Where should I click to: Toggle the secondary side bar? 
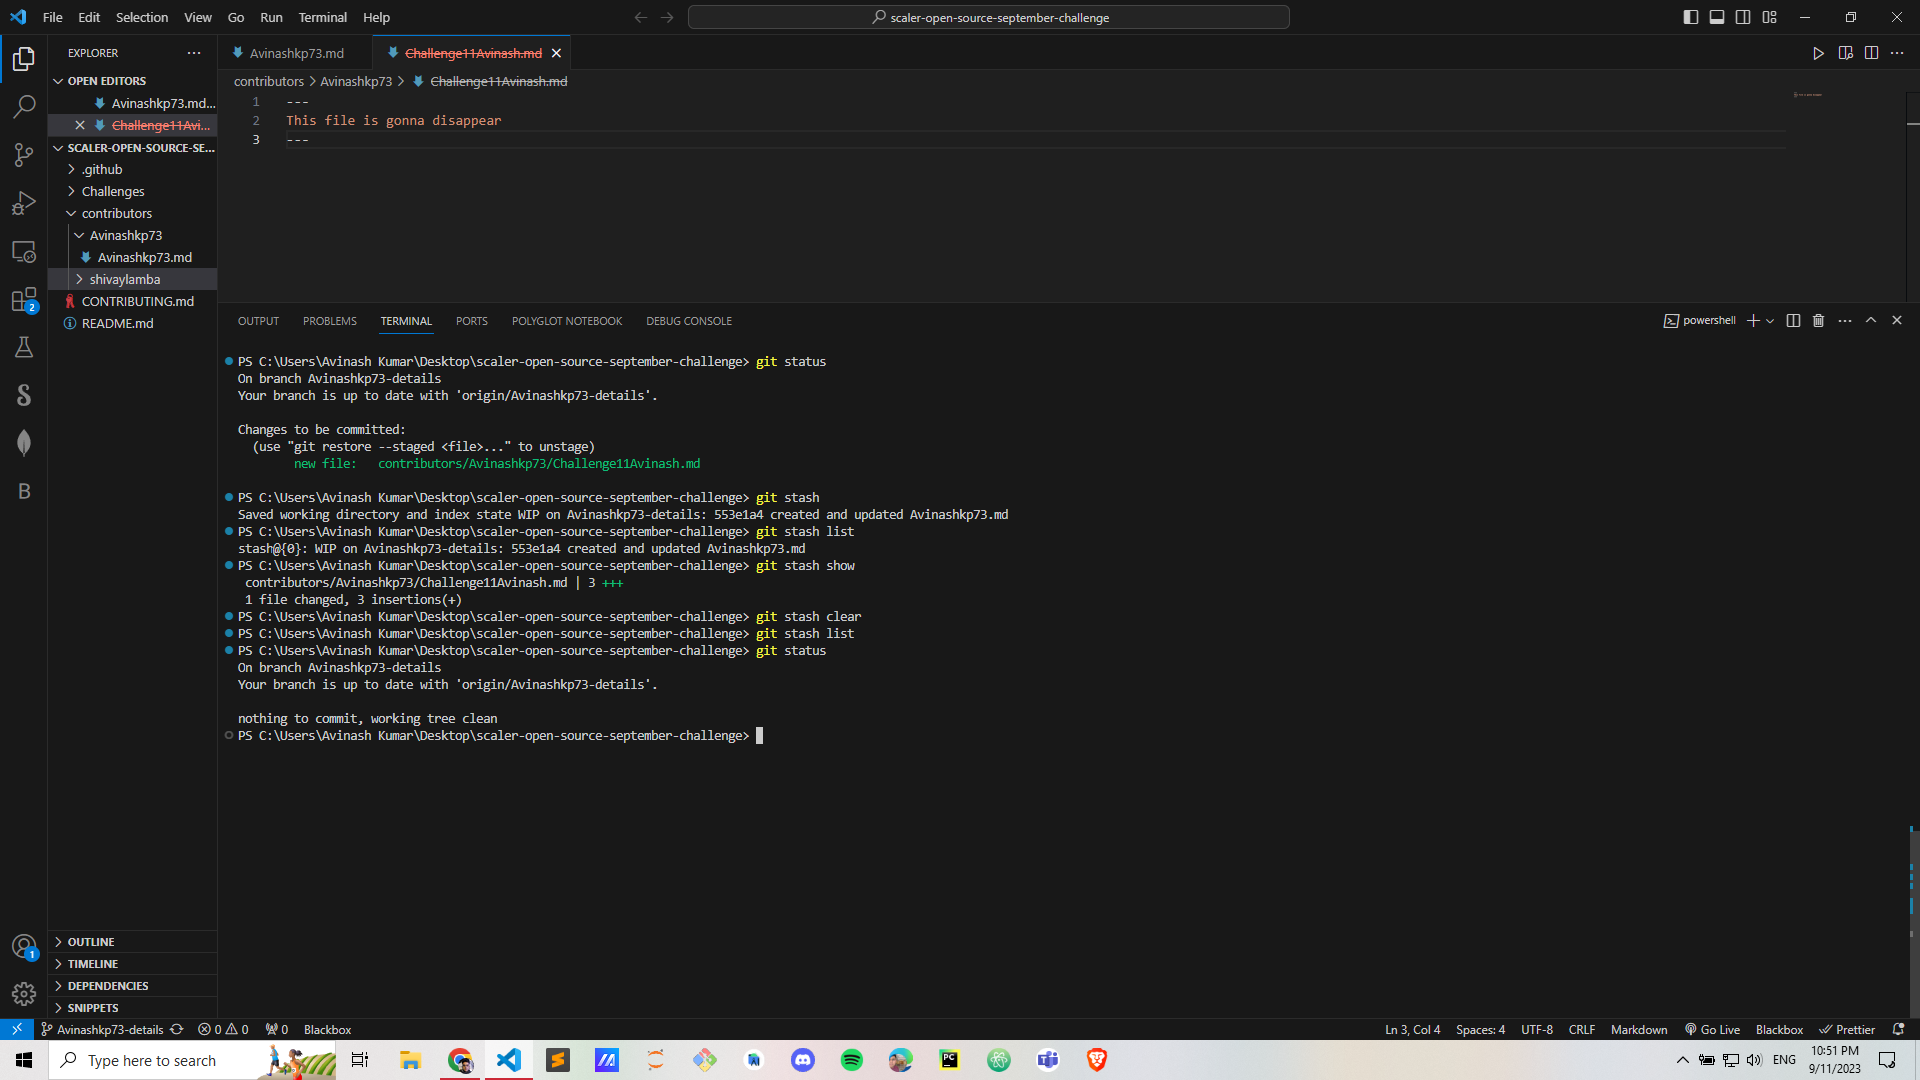coord(1743,17)
